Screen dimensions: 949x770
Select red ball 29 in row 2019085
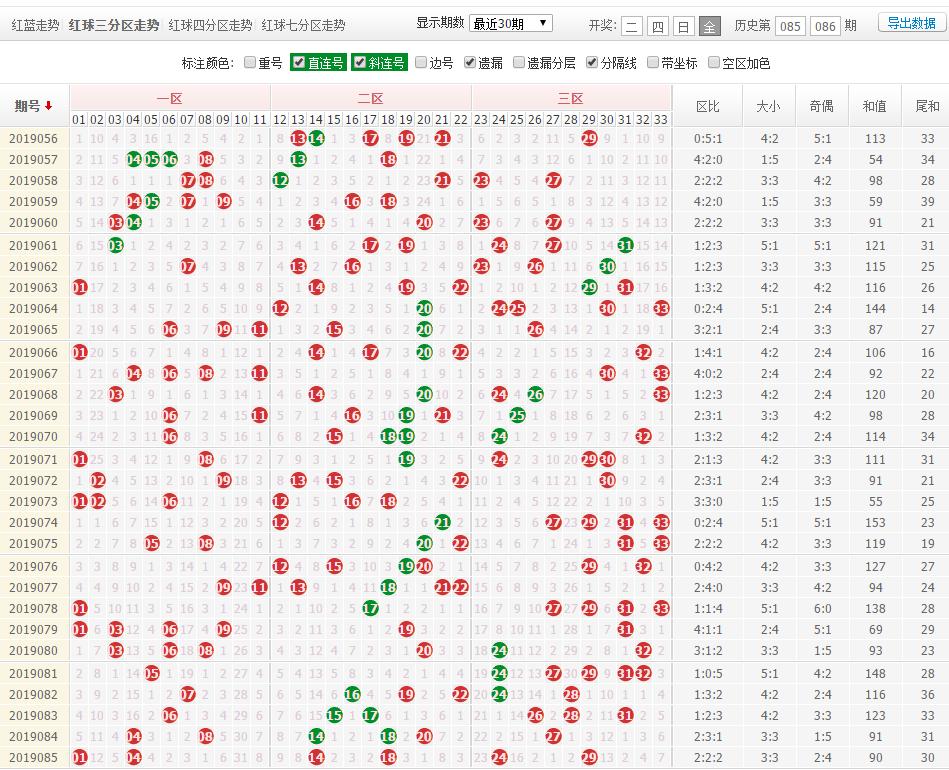pyautogui.click(x=589, y=757)
